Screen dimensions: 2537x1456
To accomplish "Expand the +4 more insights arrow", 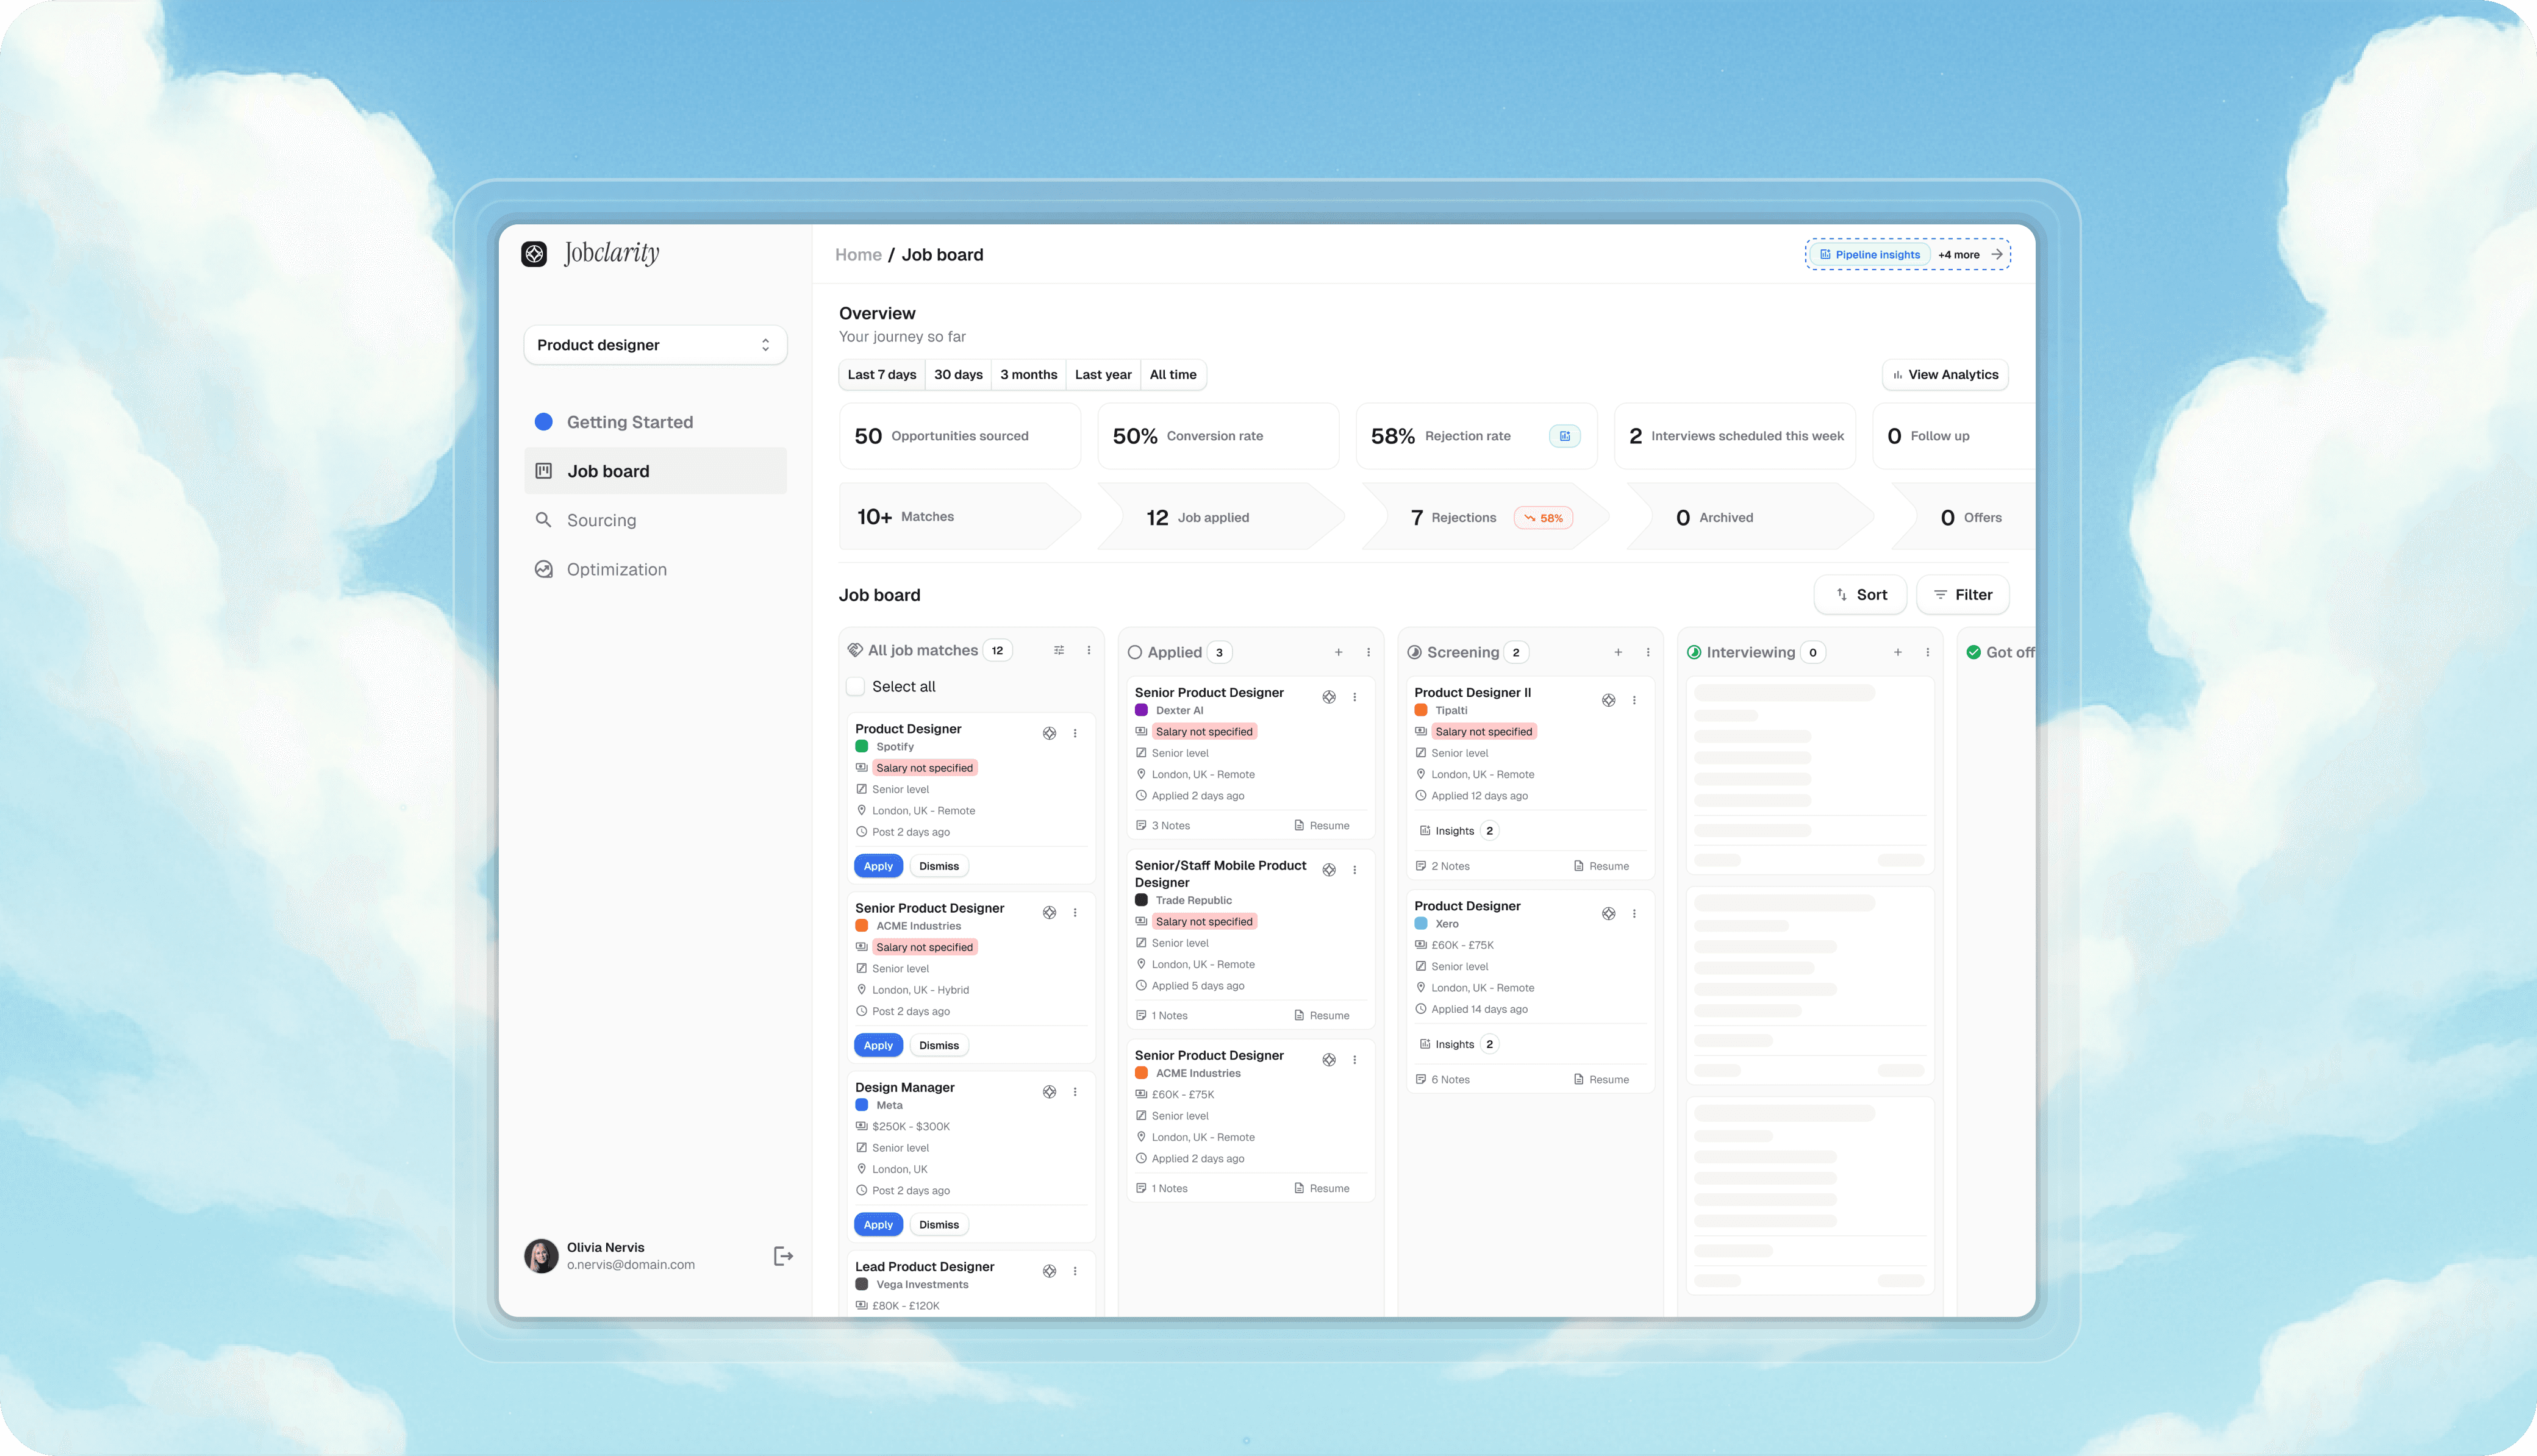I will coord(1996,254).
